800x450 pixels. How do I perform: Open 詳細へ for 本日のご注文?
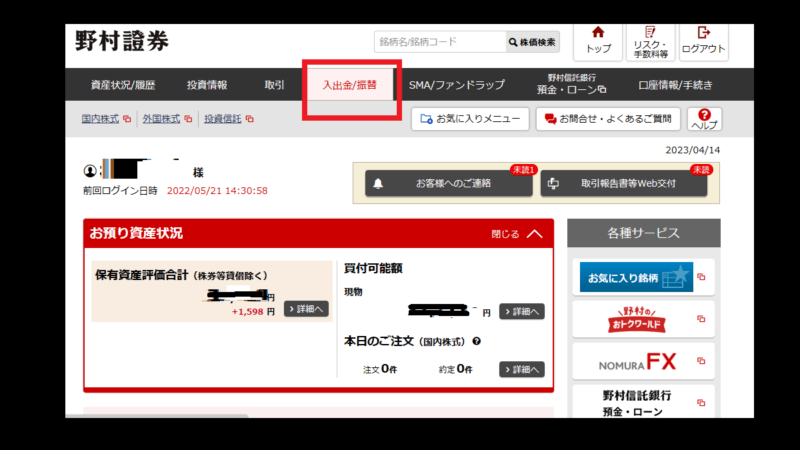521,369
